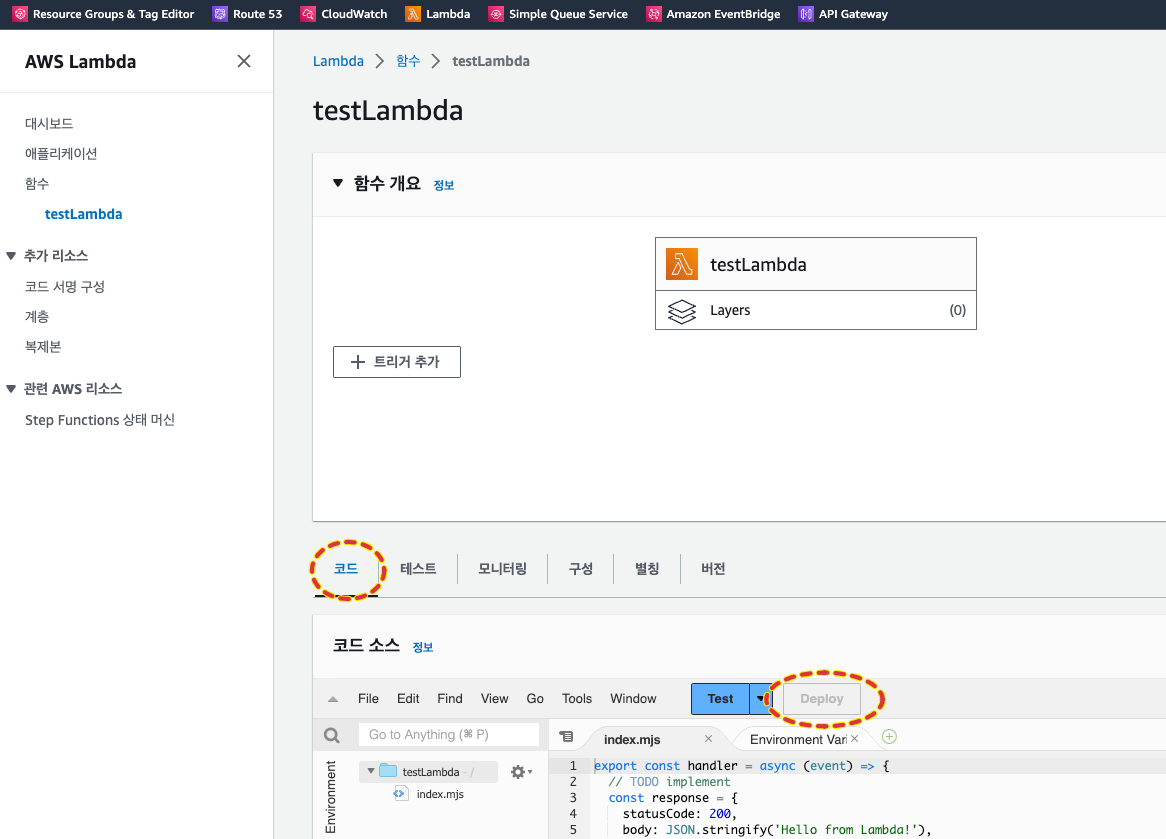Open 코드 서명 구성 in sidebar

pos(65,286)
